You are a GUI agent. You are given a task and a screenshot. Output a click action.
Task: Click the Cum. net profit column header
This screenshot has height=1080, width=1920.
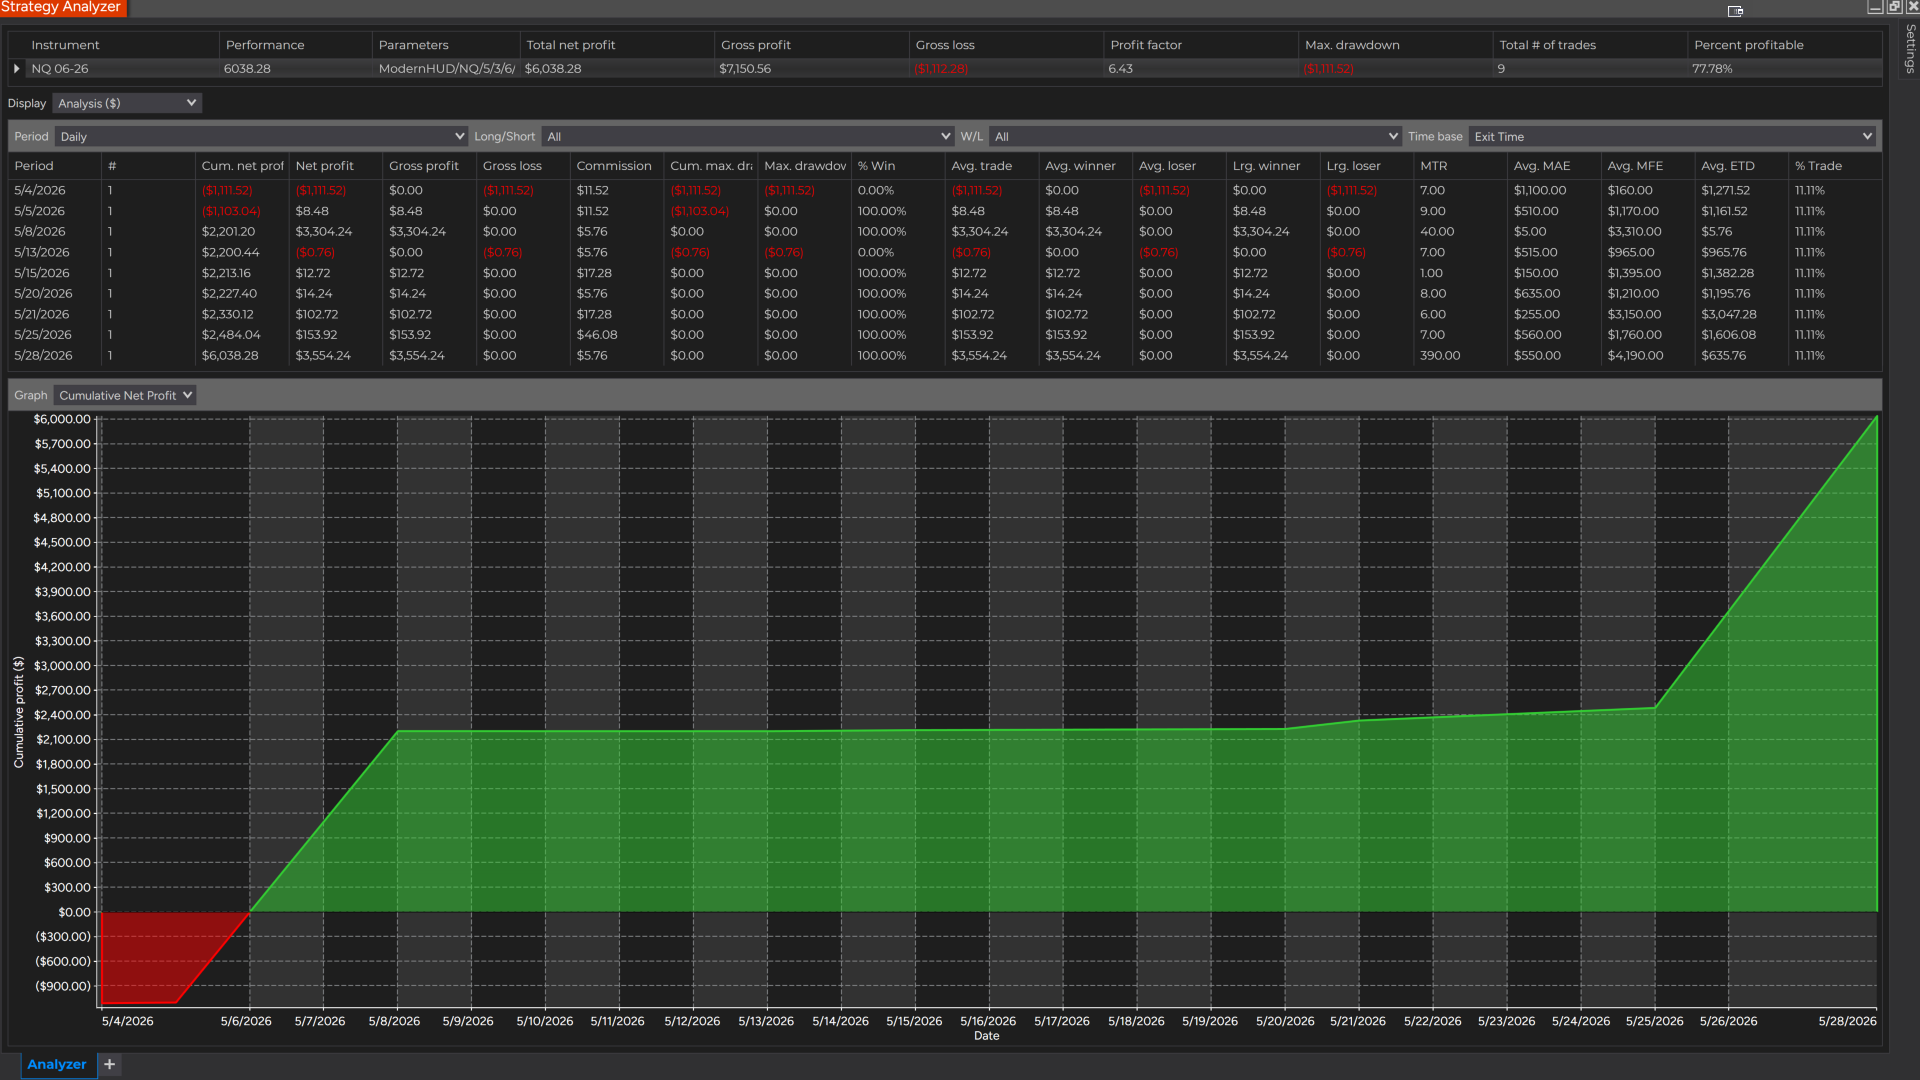click(x=242, y=166)
